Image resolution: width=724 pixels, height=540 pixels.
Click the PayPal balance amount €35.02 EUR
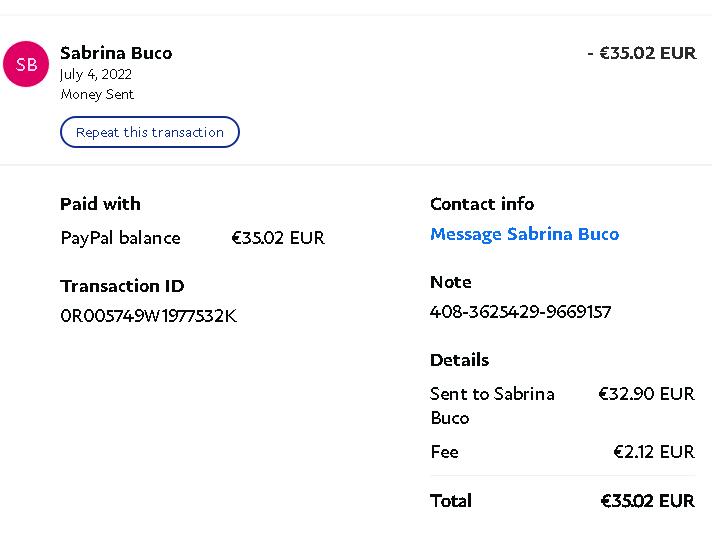pyautogui.click(x=278, y=238)
